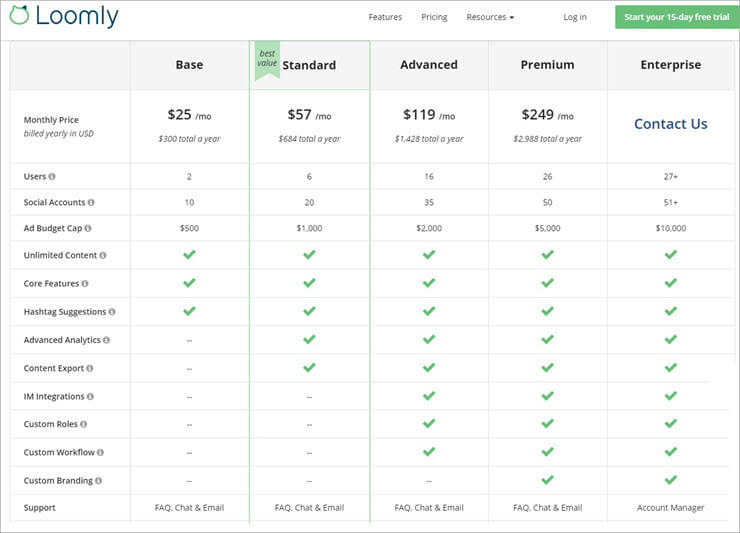Click the 51+ social accounts value
This screenshot has width=740, height=533.
point(671,203)
